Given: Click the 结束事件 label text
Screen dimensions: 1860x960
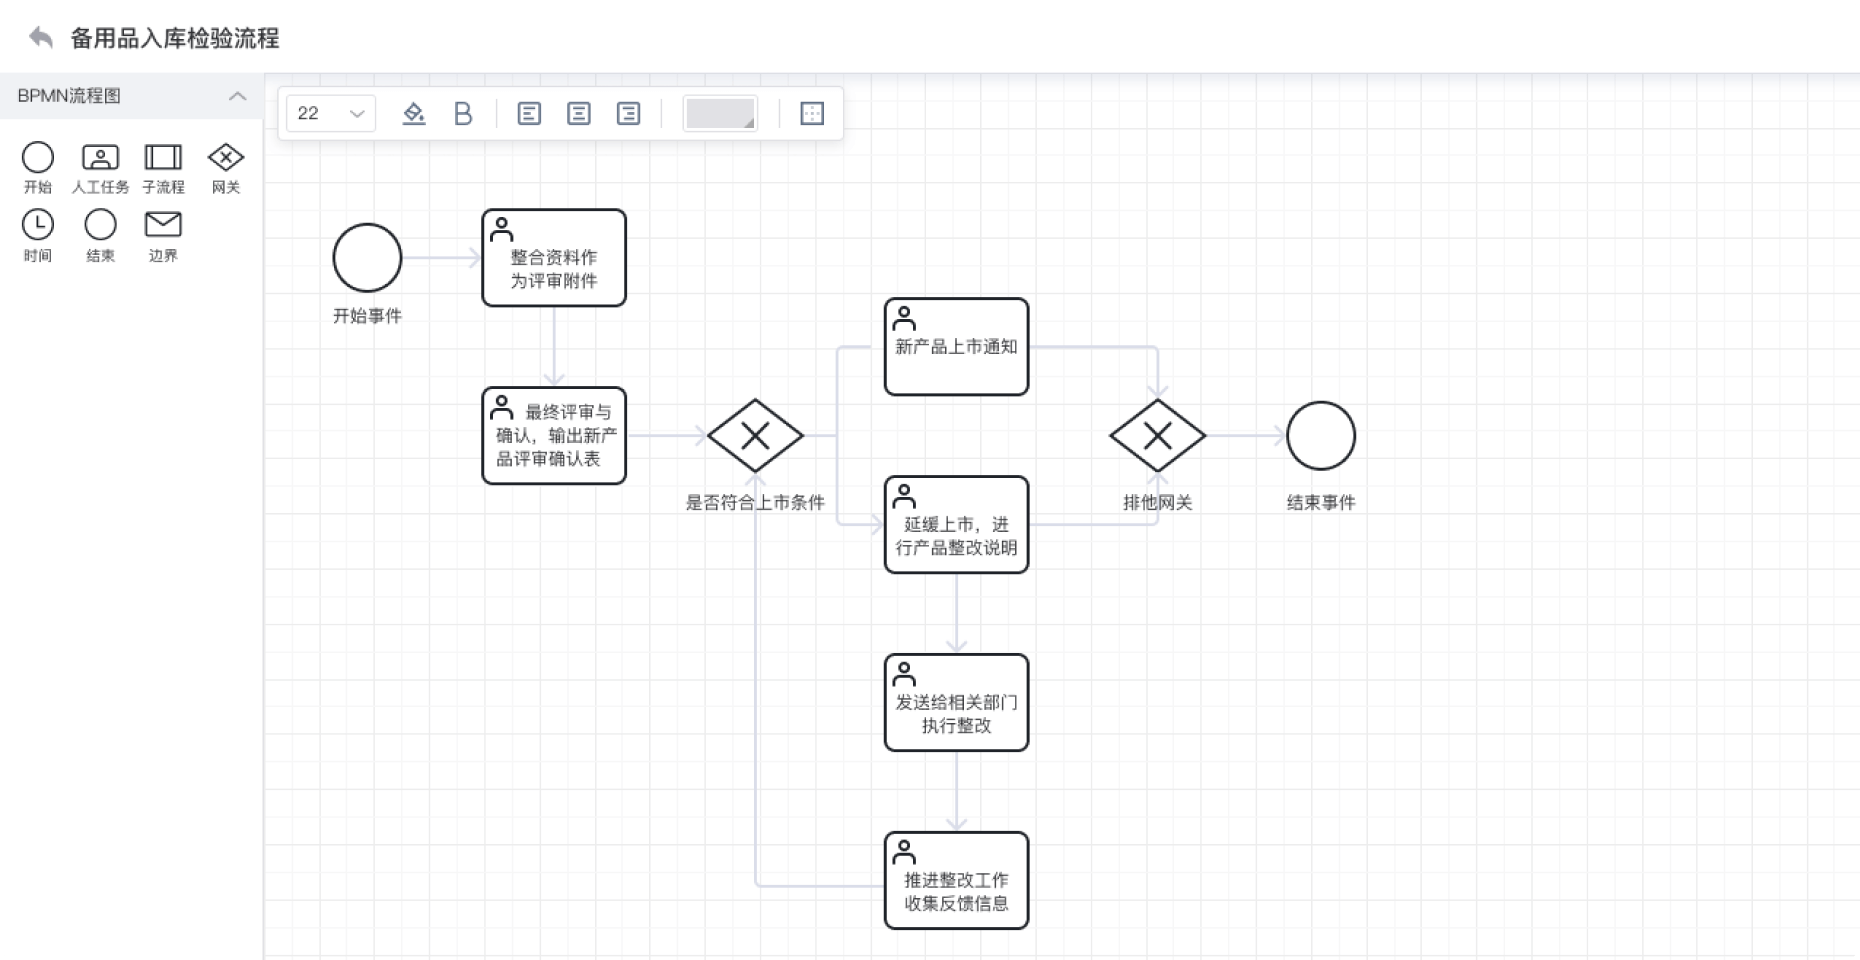Looking at the screenshot, I should point(1321,503).
